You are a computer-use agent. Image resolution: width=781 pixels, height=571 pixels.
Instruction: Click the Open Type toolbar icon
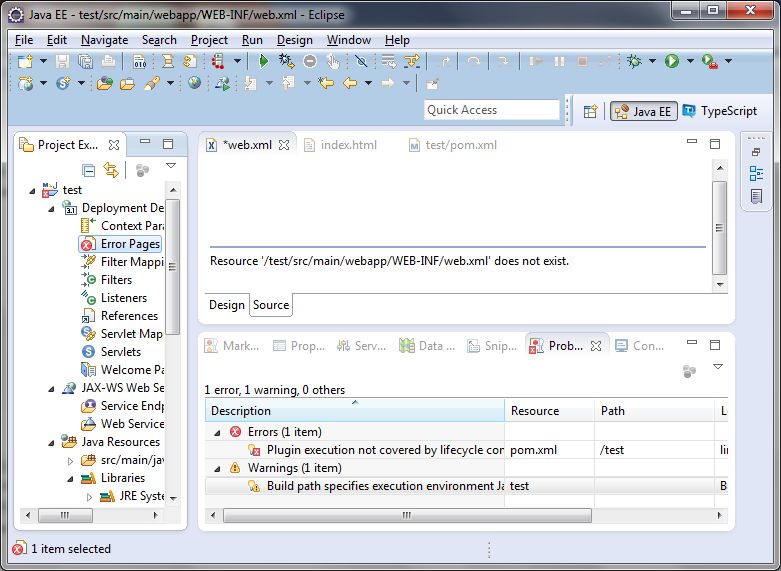click(x=105, y=83)
